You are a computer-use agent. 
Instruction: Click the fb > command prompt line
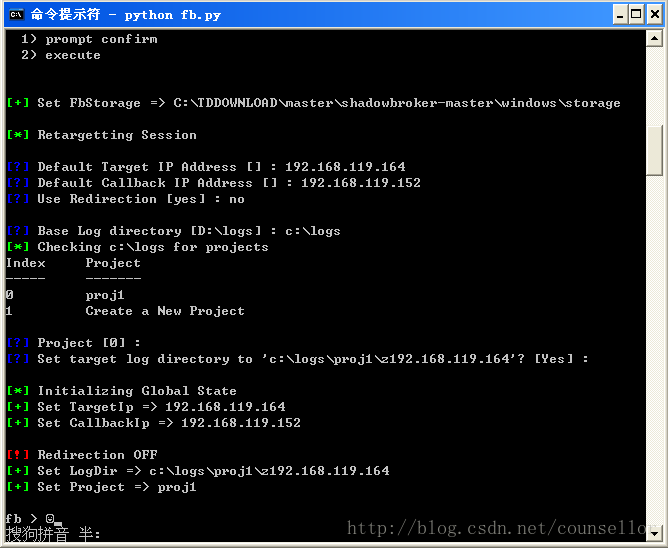[22, 519]
